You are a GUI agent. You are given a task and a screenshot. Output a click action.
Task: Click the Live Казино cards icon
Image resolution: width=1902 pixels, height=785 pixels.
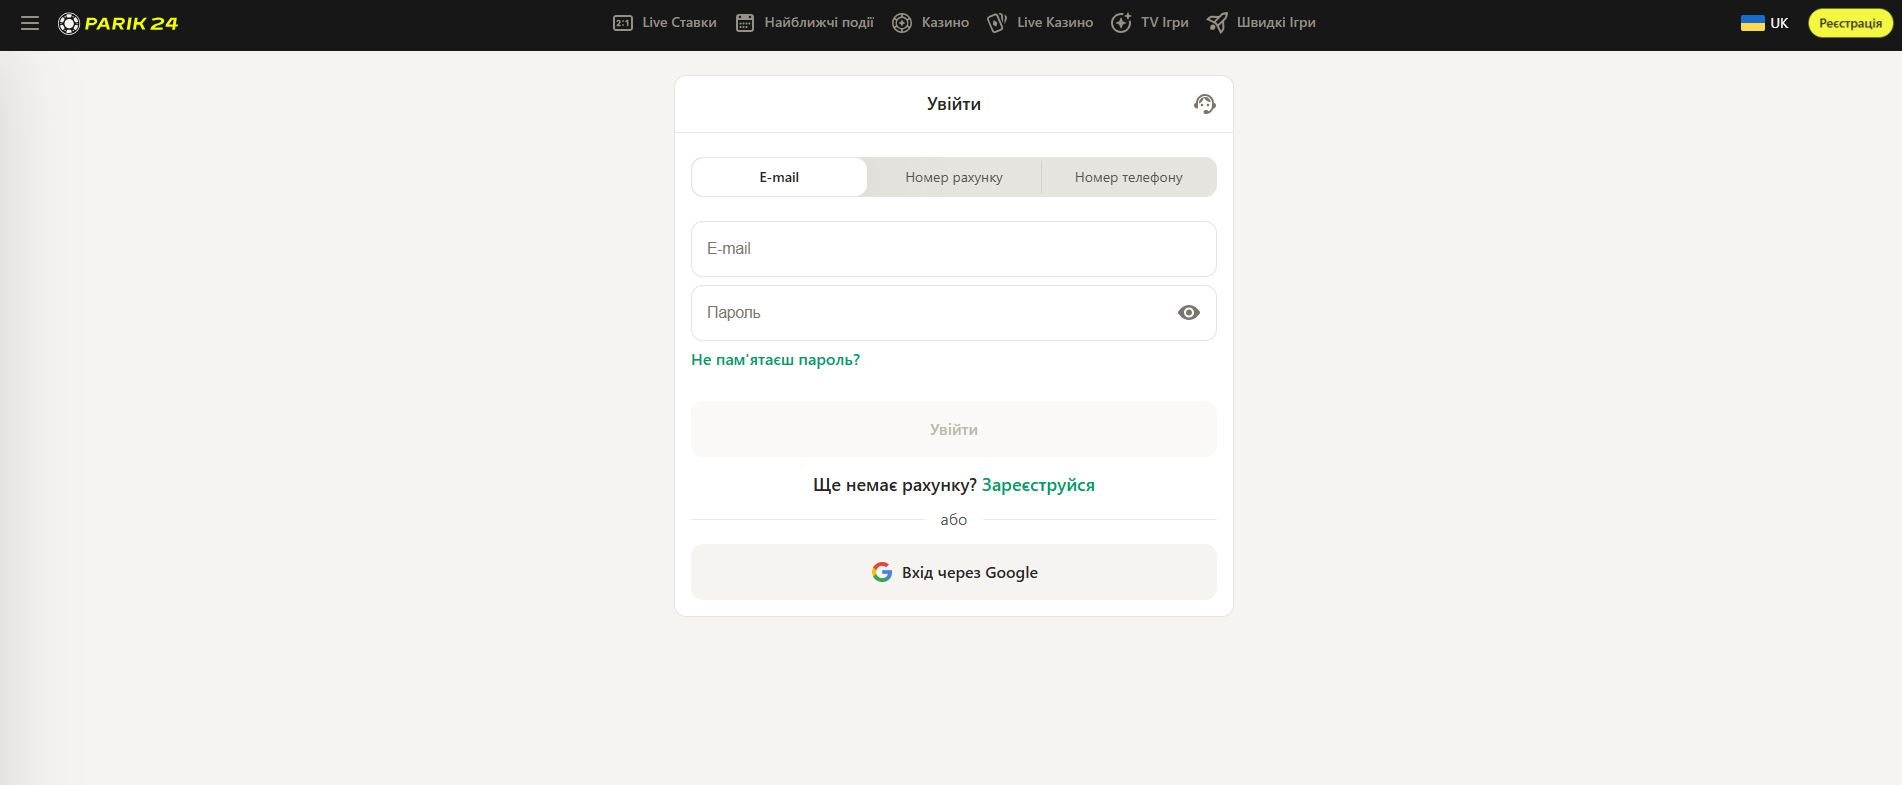tap(996, 23)
